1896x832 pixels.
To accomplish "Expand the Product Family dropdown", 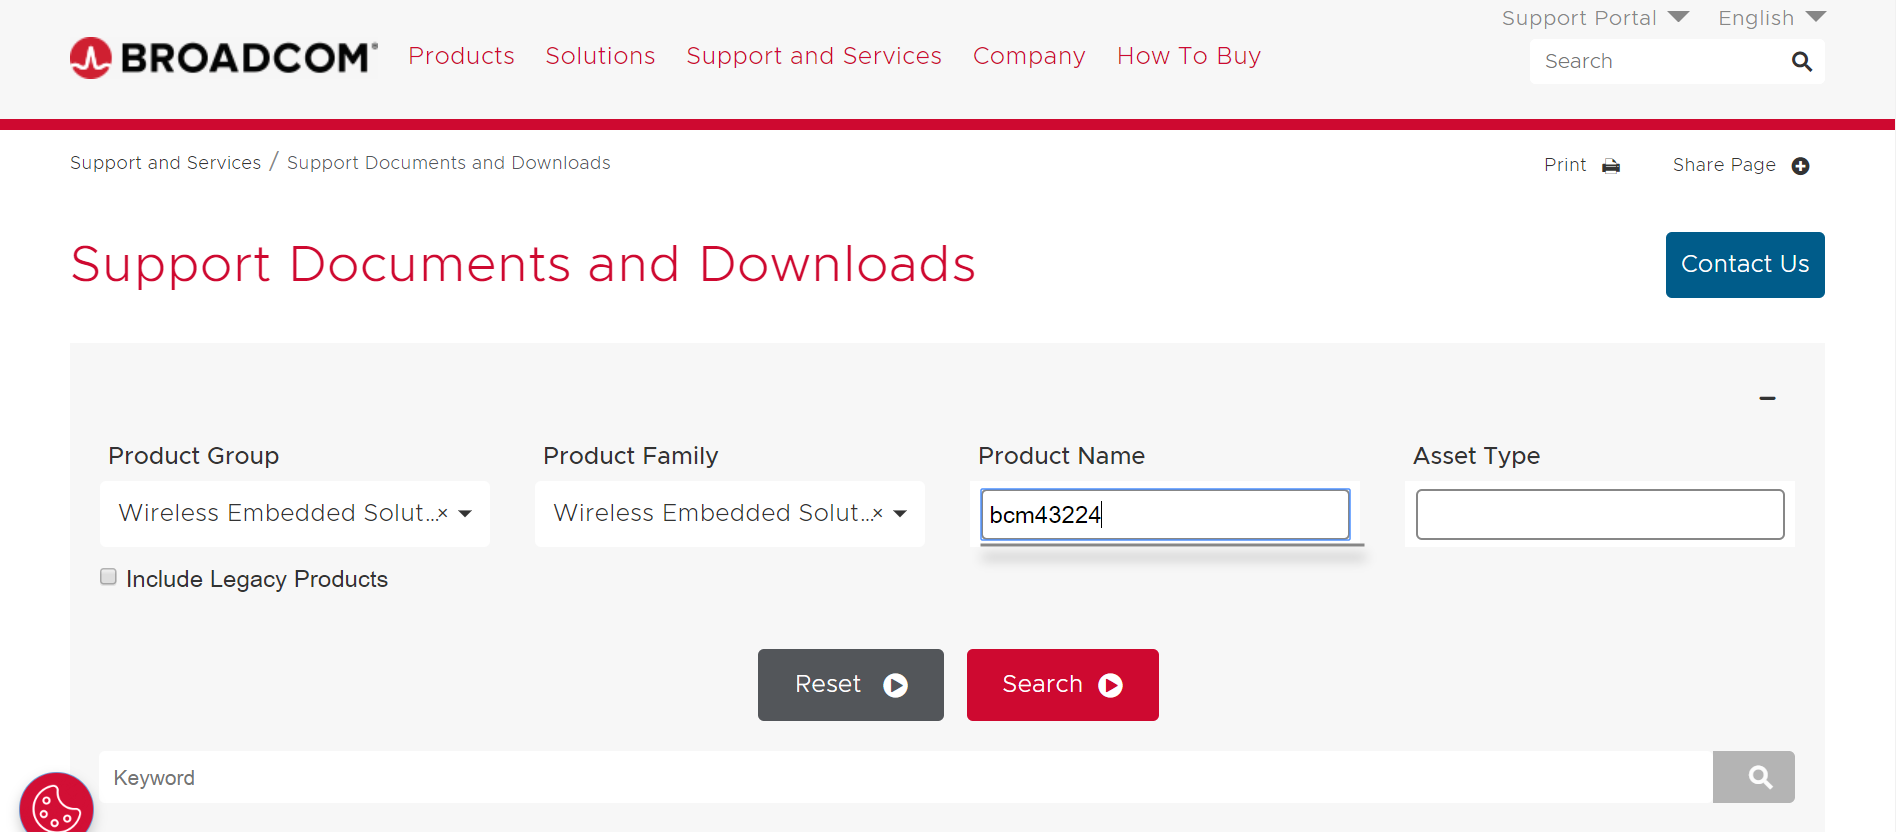I will click(901, 514).
